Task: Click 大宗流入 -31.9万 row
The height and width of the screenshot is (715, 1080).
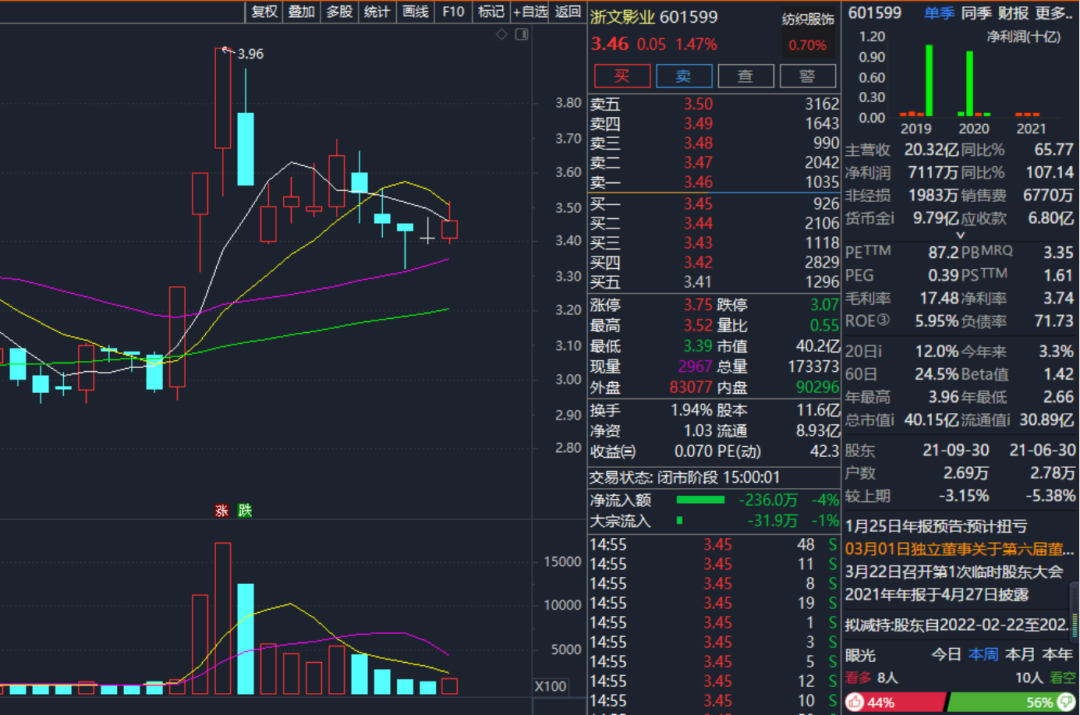Action: pyautogui.click(x=714, y=521)
